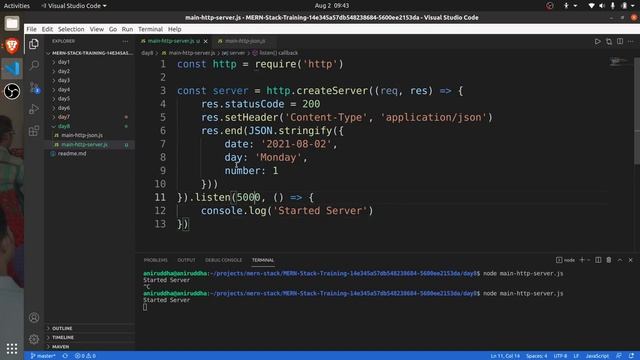The height and width of the screenshot is (360, 640).
Task: Click the editor minimap preview
Action: [x=620, y=62]
